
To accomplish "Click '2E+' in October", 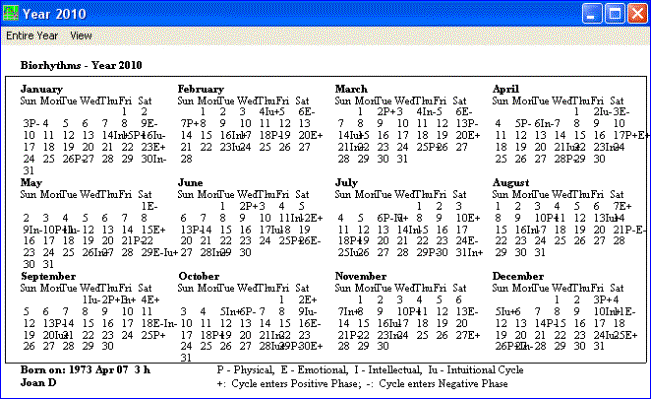I will click(x=308, y=300).
